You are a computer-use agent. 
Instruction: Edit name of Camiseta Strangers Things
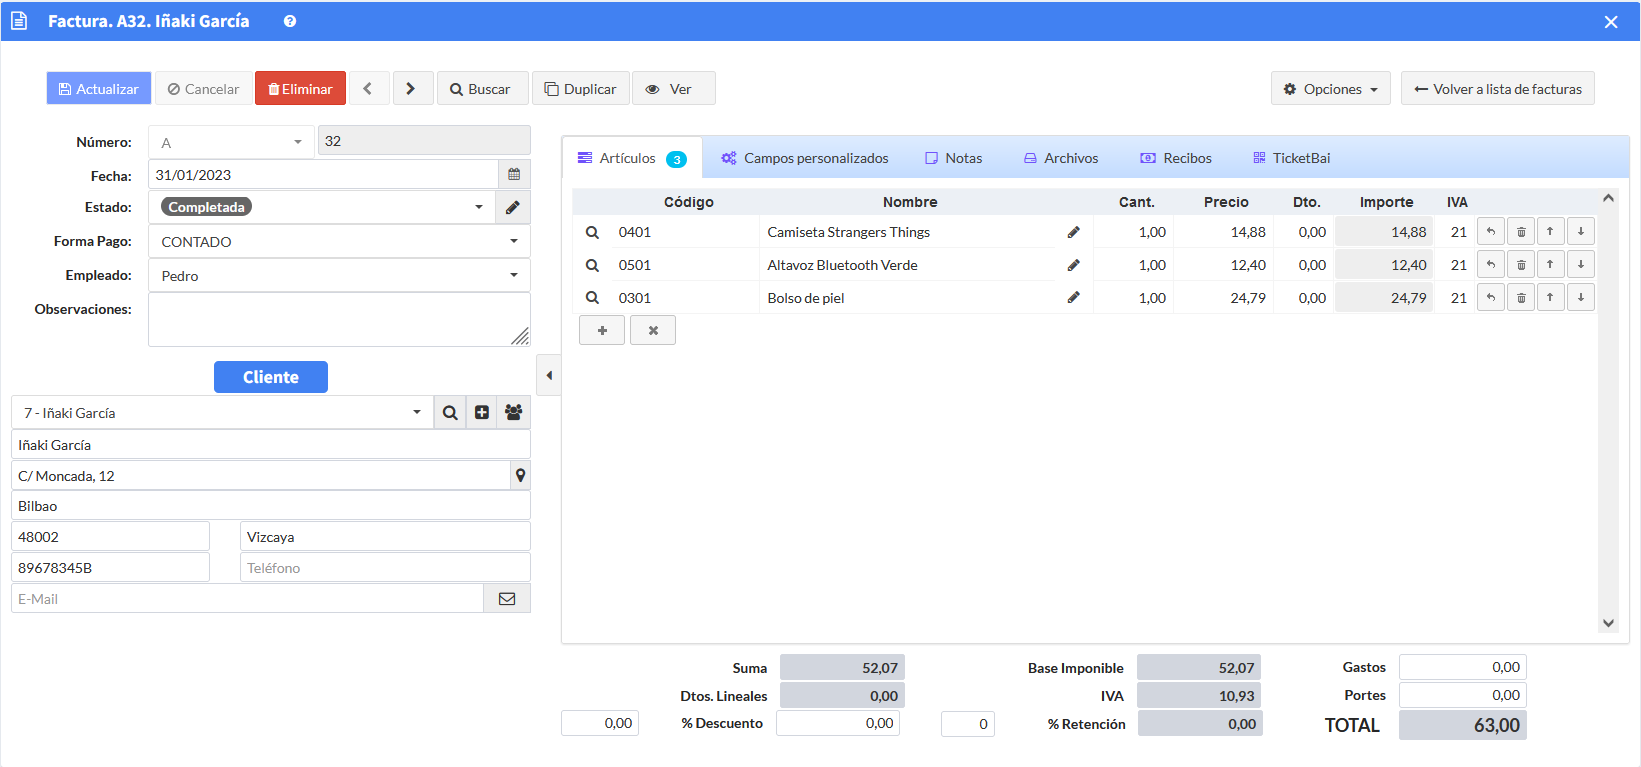1073,232
